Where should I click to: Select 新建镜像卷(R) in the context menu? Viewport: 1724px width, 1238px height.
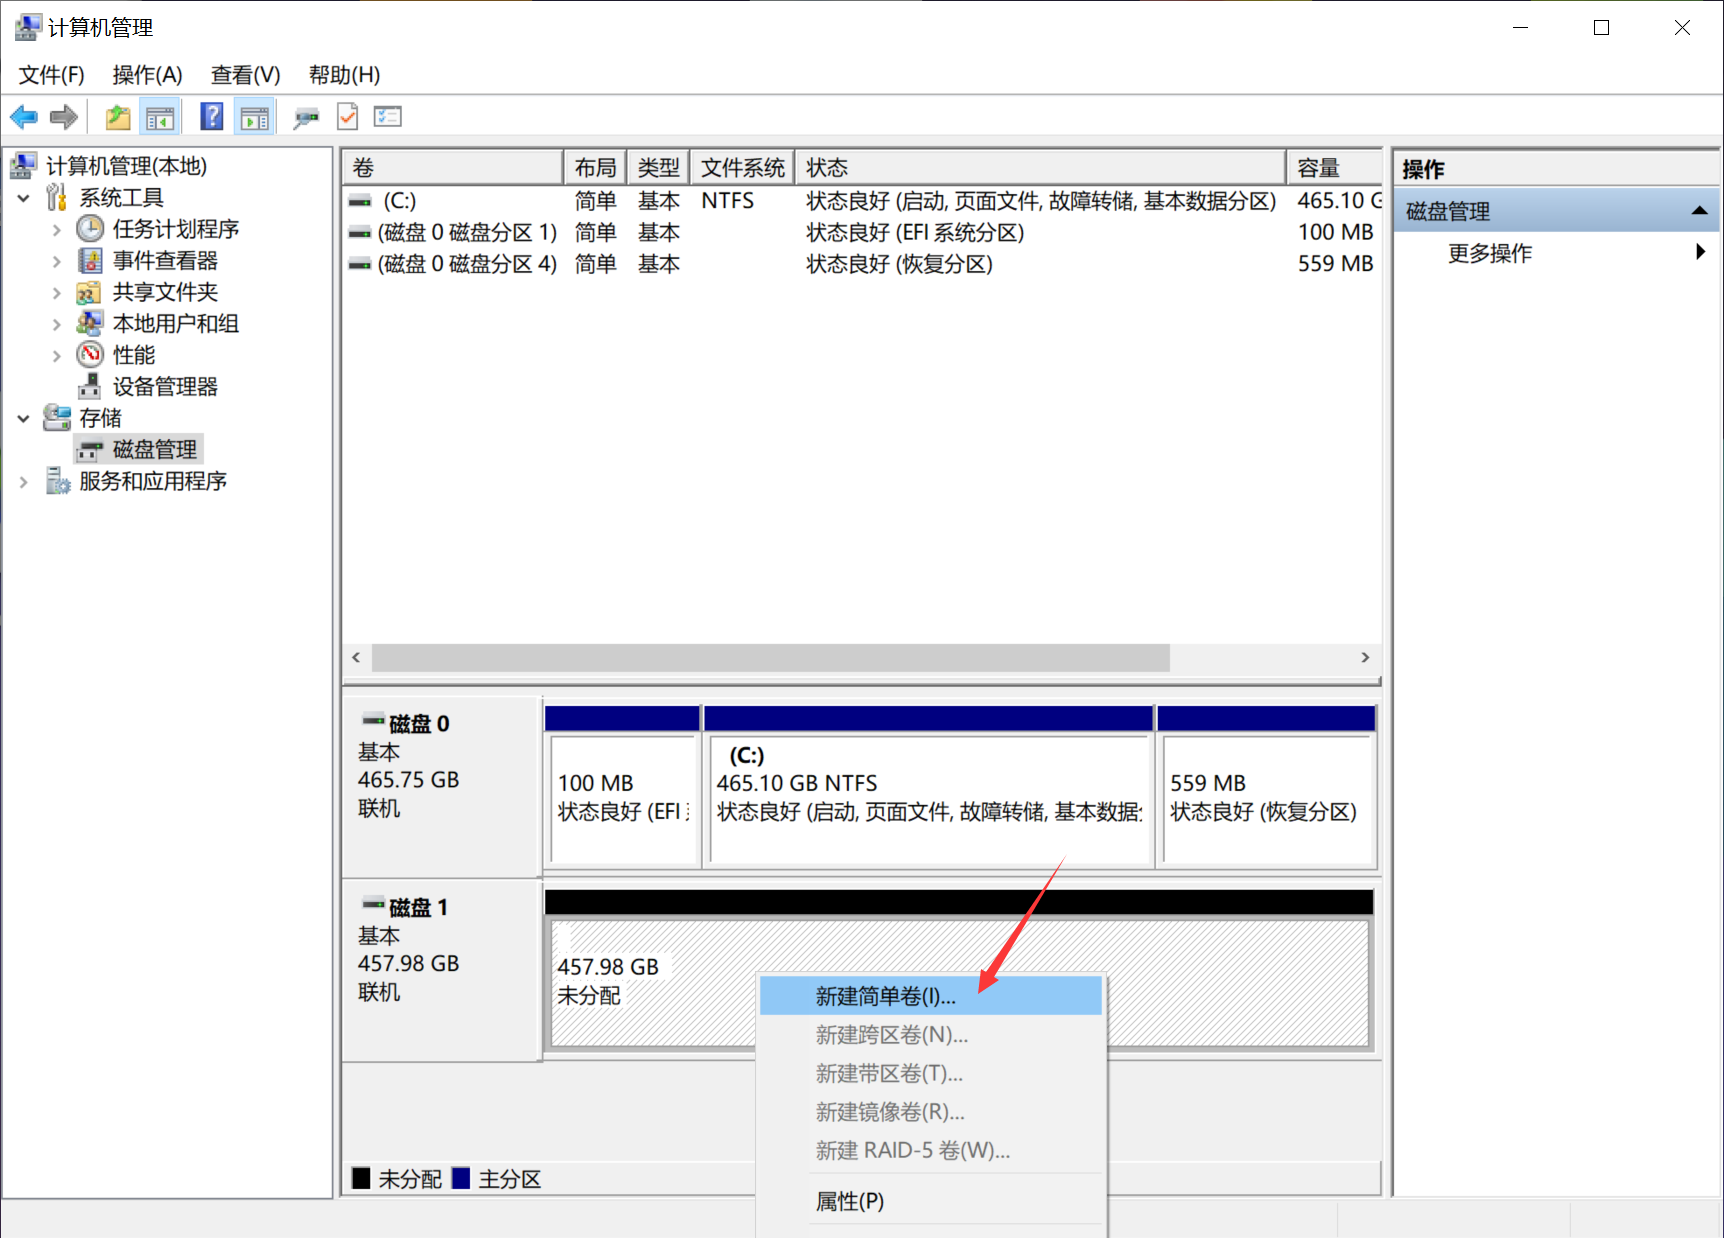(888, 1111)
